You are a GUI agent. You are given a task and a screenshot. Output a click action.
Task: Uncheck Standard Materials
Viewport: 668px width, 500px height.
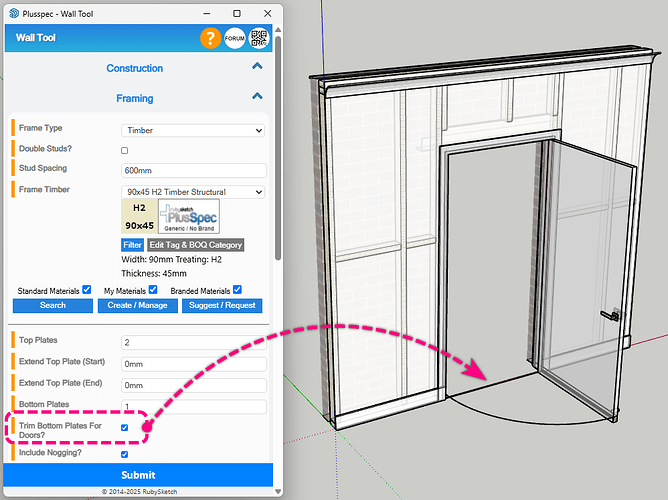click(86, 290)
